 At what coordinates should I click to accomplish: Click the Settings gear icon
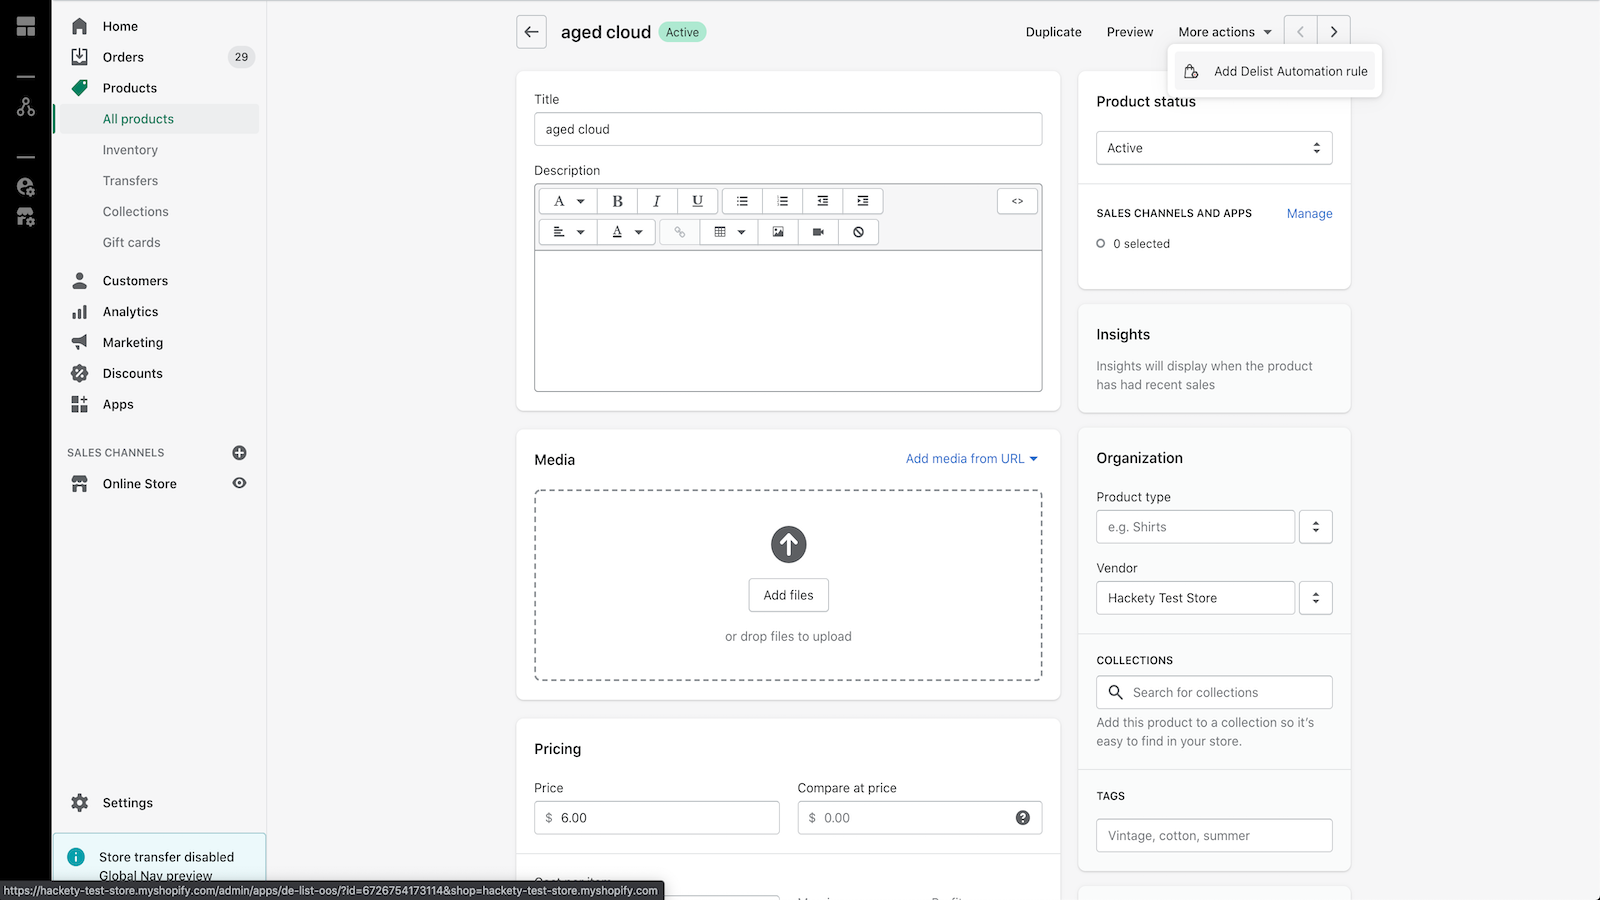pos(80,803)
